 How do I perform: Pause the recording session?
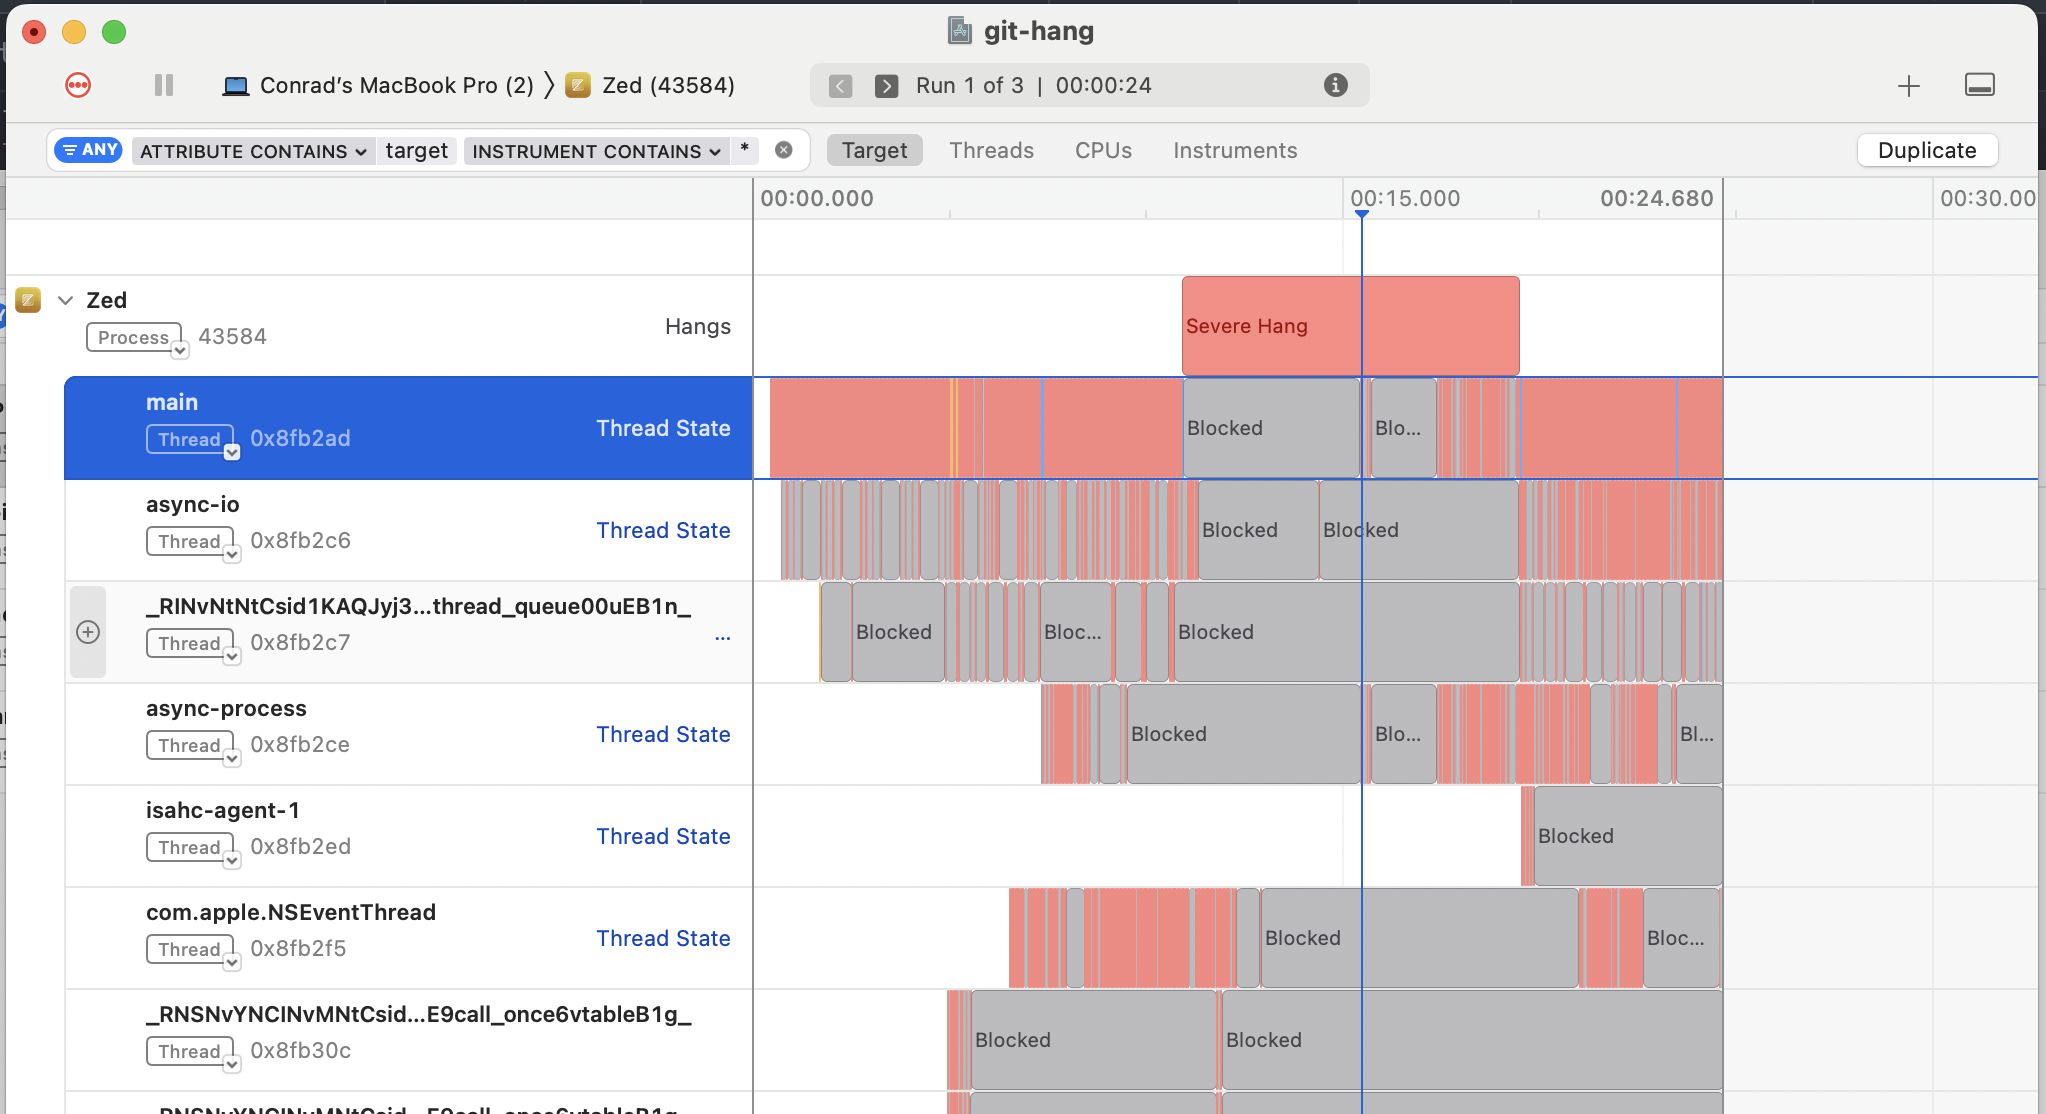pyautogui.click(x=164, y=85)
